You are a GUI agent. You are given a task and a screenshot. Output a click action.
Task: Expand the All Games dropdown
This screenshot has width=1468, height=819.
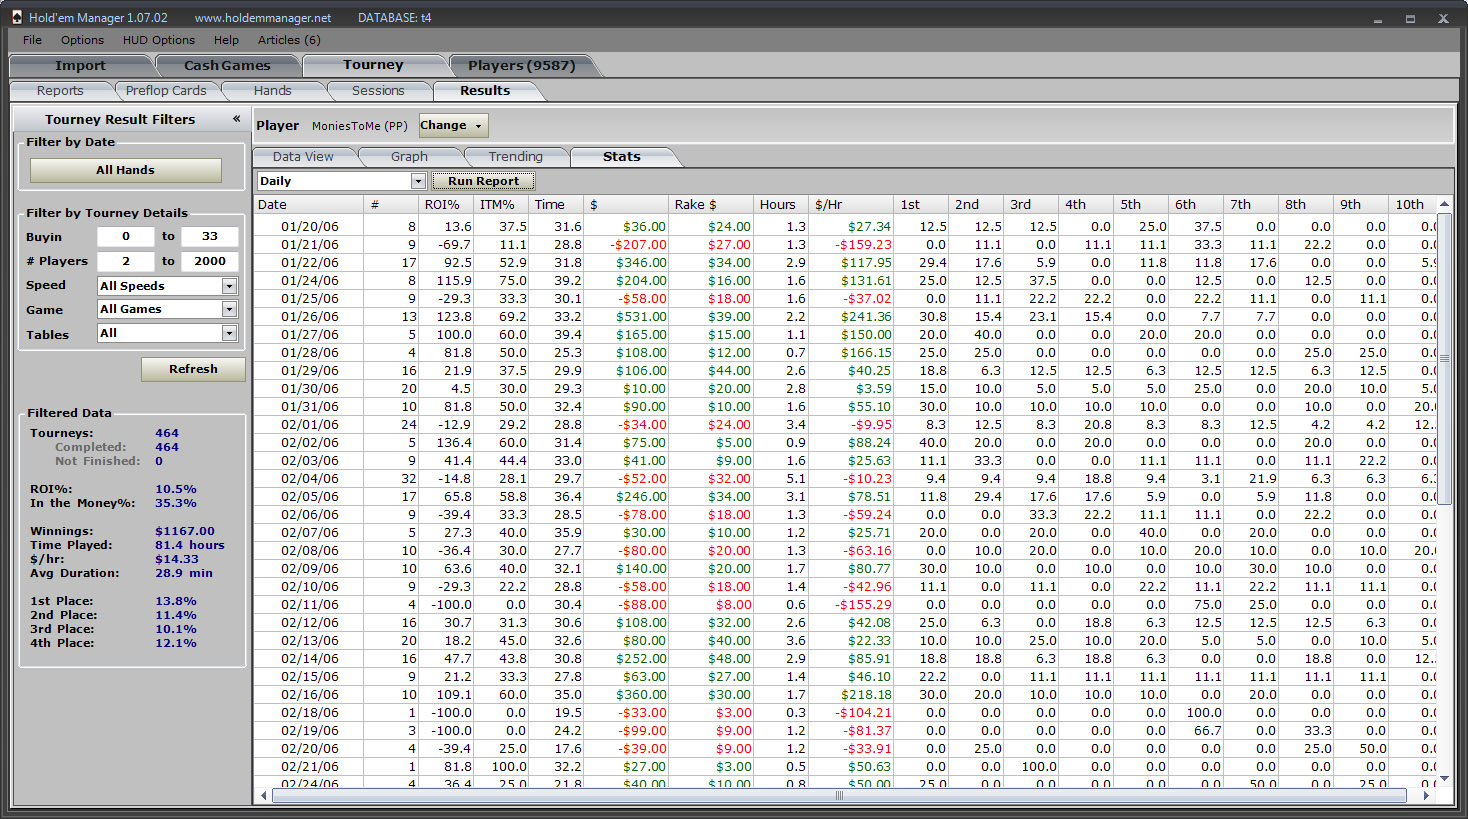[229, 310]
